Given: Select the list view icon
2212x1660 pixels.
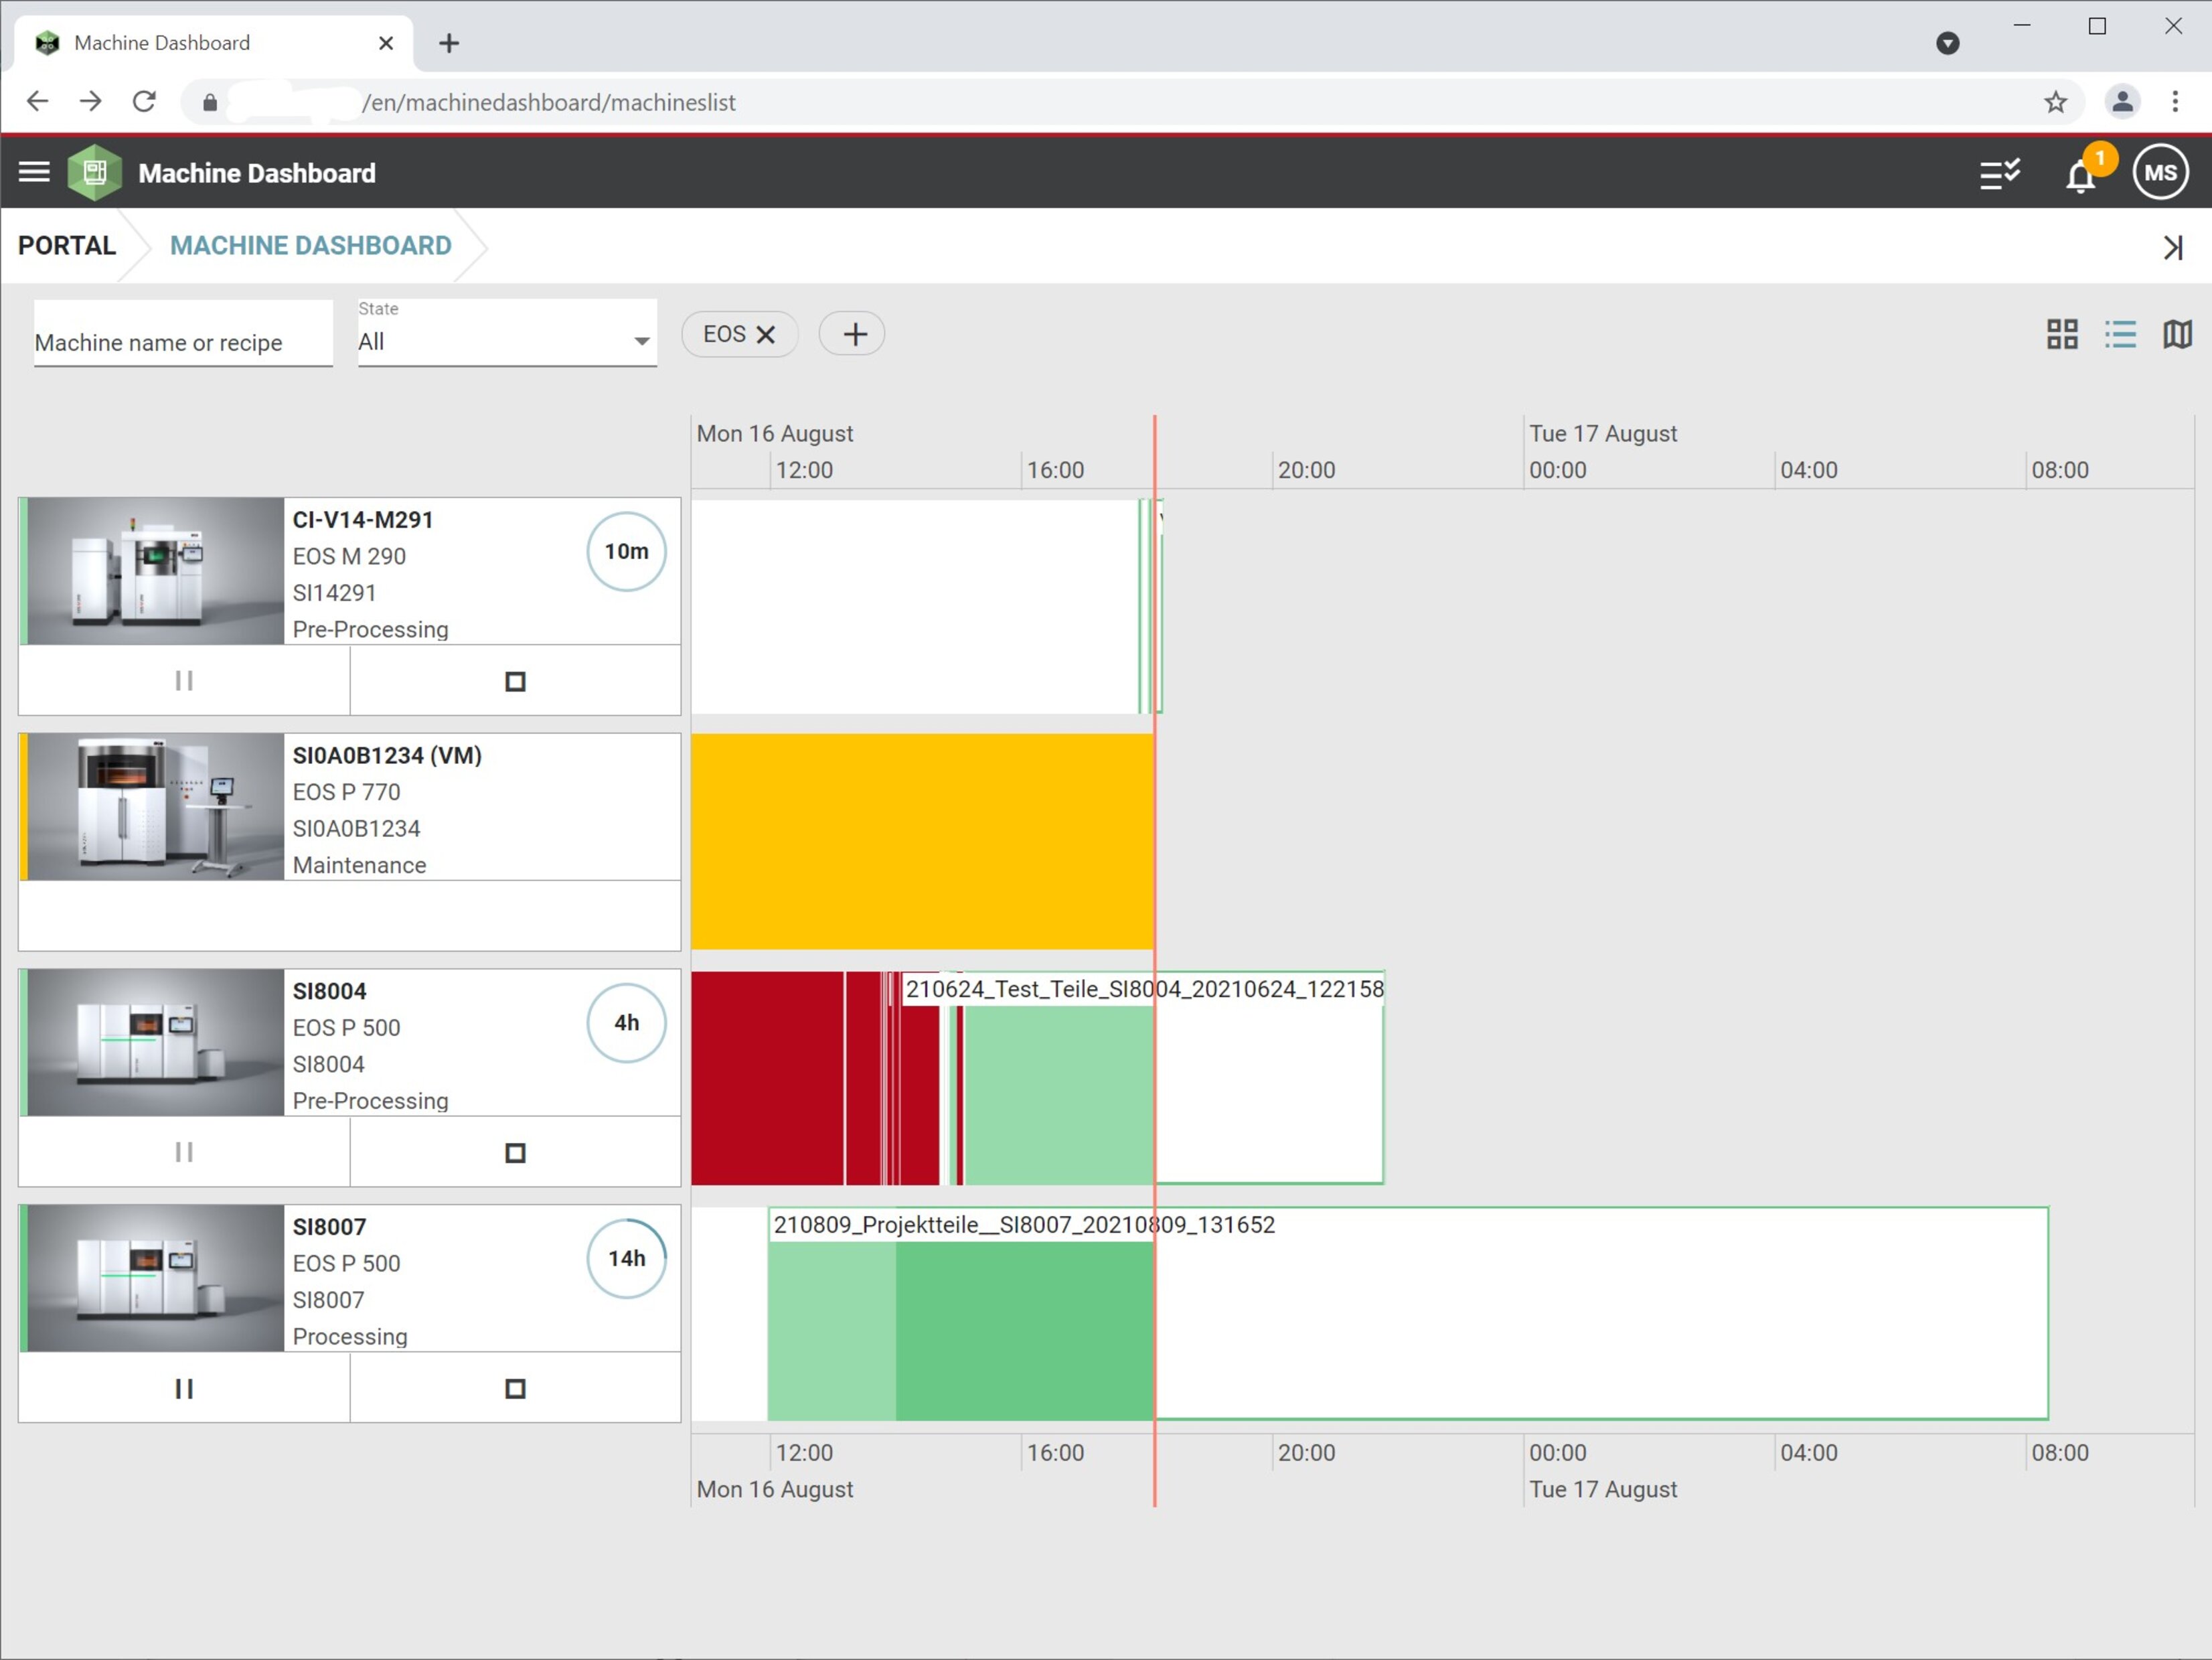Looking at the screenshot, I should pos(2121,335).
